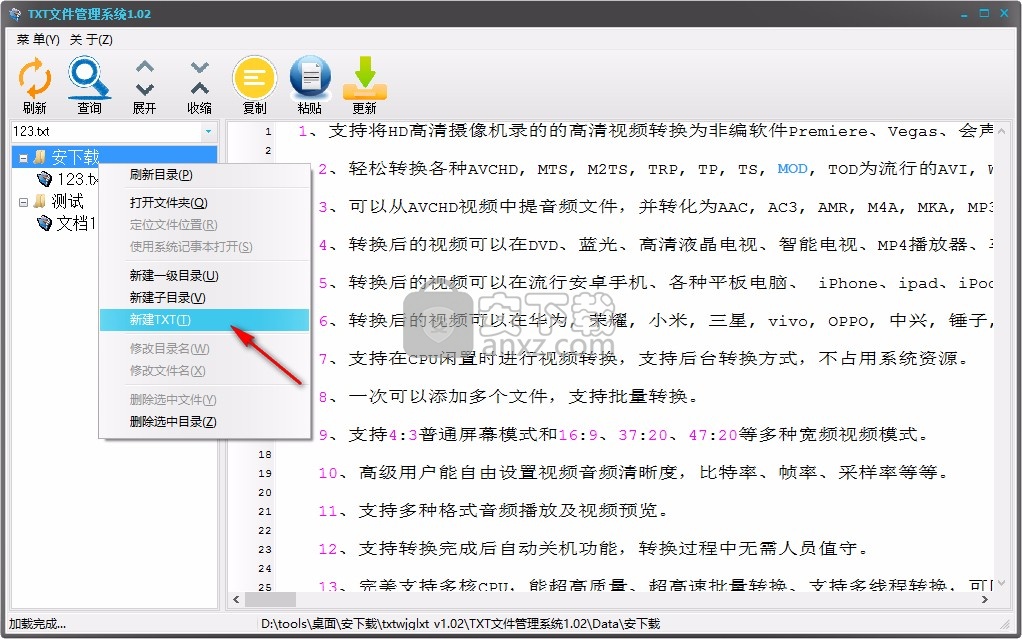Click the blue MOD keyword in line 2
The width and height of the screenshot is (1022, 639).
coord(793,169)
